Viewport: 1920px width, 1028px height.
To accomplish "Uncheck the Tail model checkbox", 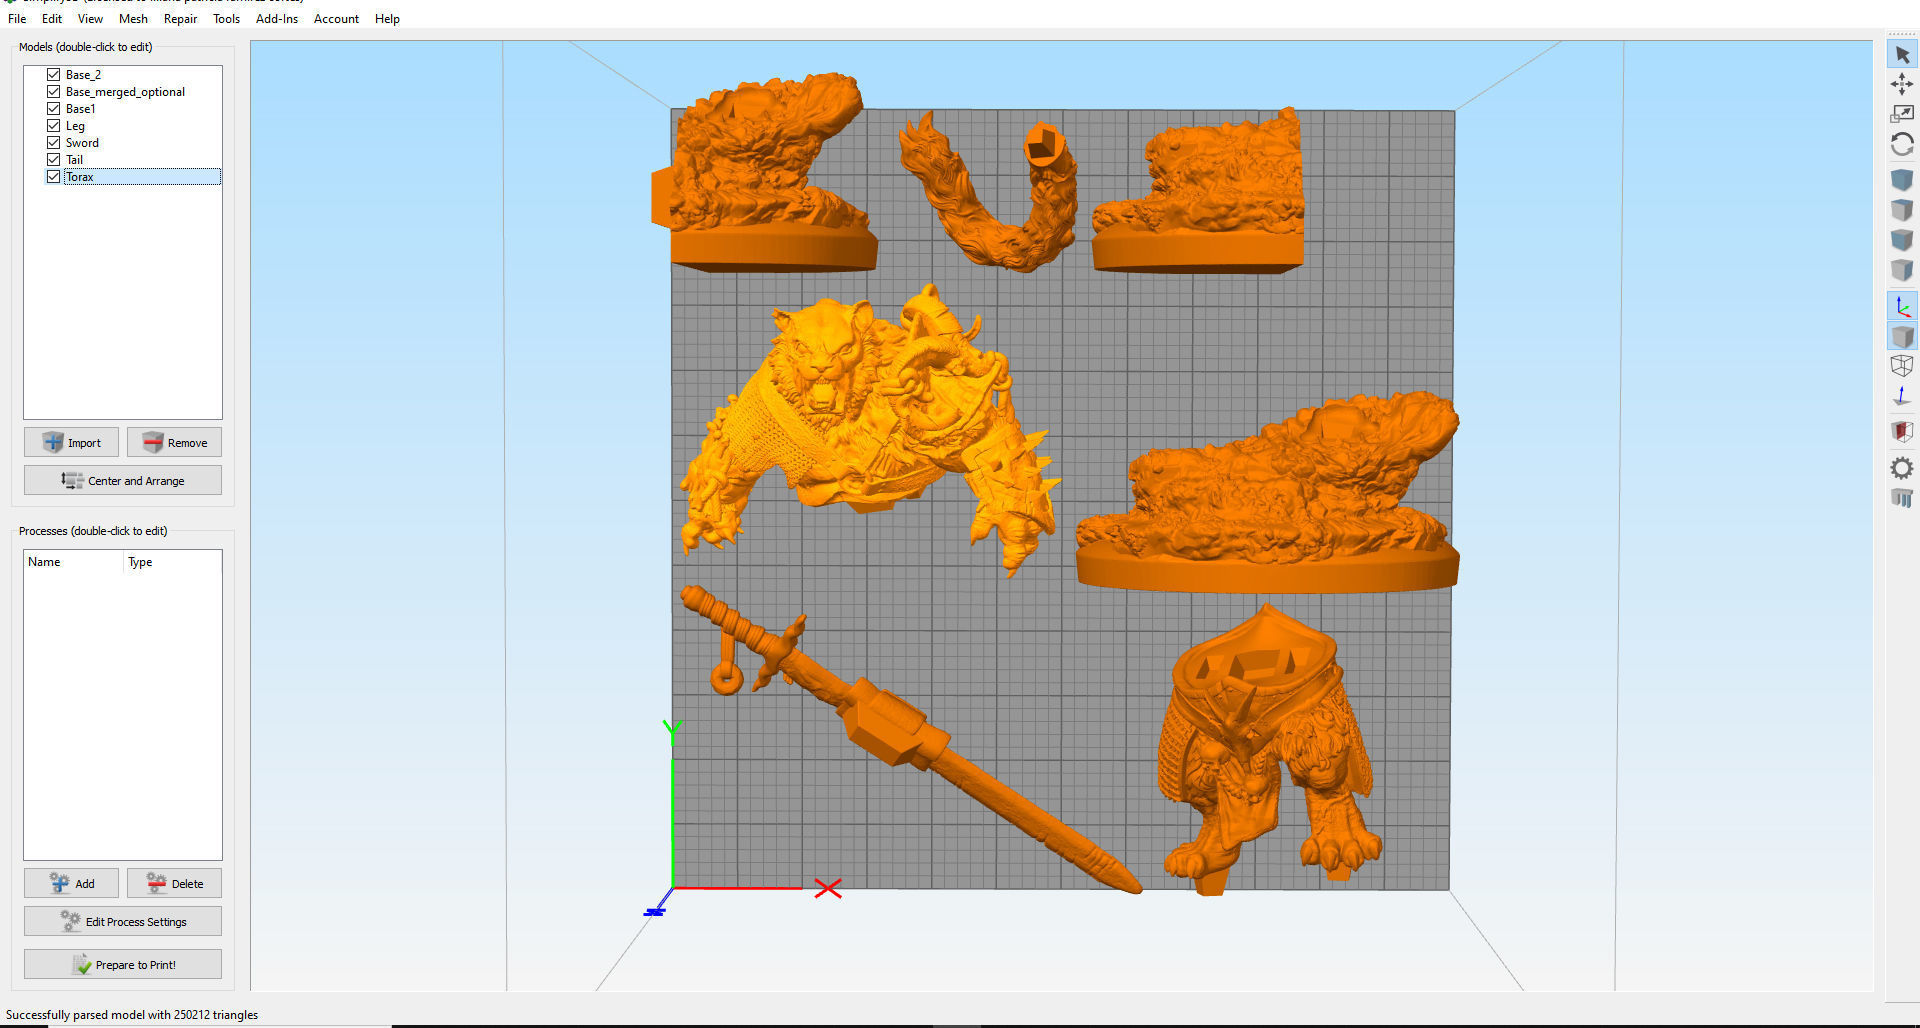I will pos(54,160).
